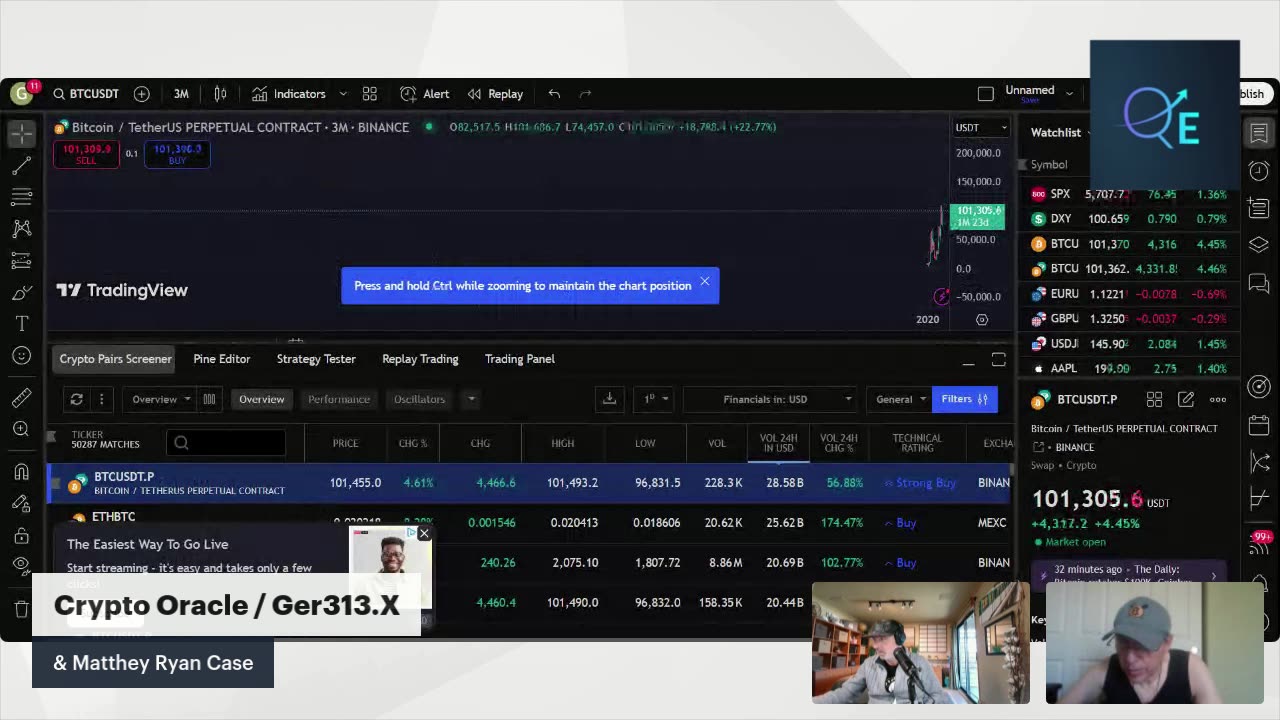Expand the indicators favorites dropdown arrow
Image resolution: width=1280 pixels, height=720 pixels.
343,94
